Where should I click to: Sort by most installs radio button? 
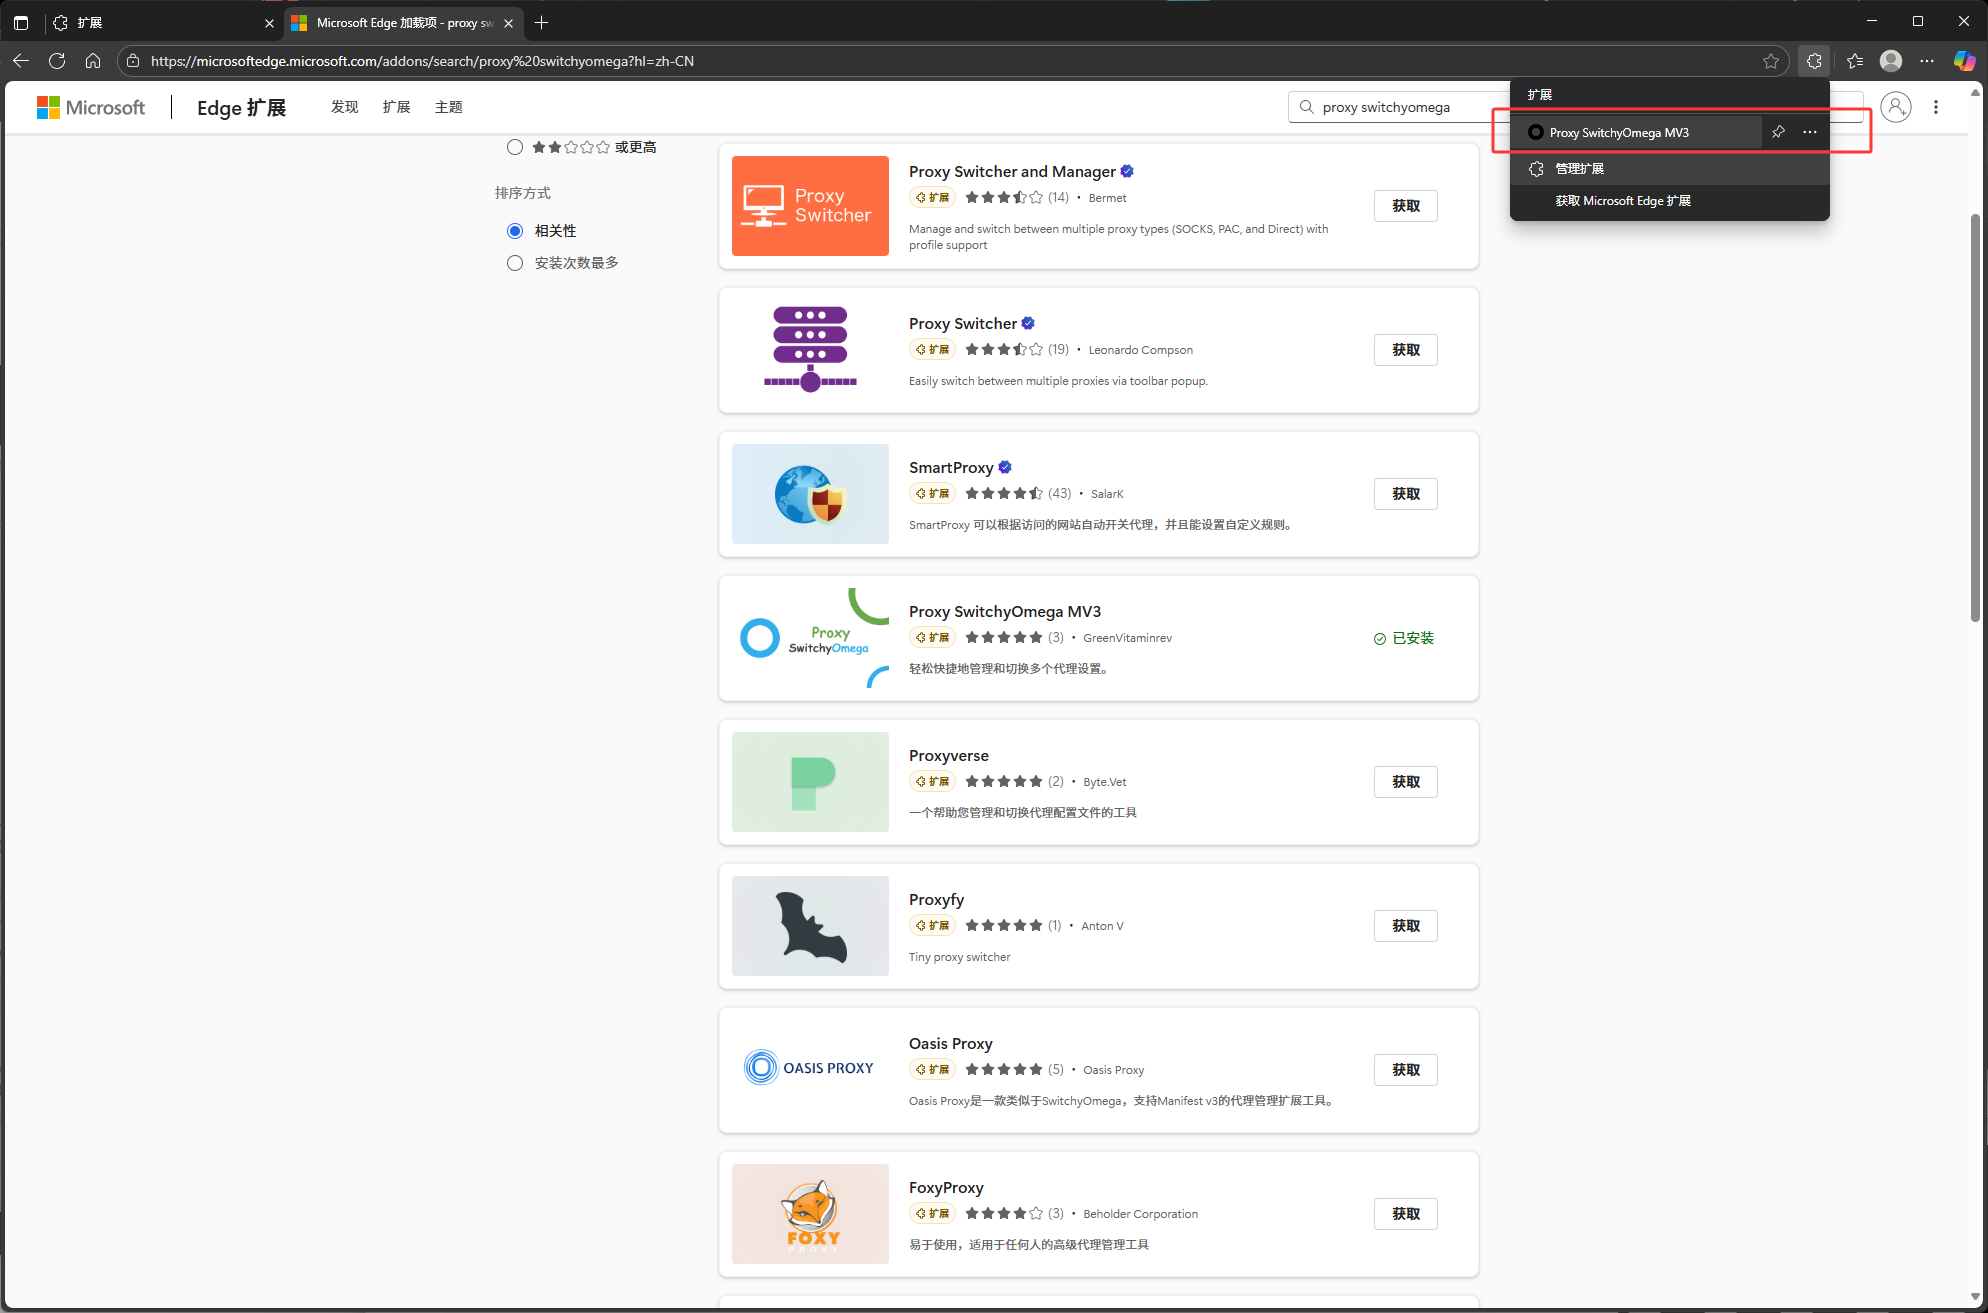(515, 263)
